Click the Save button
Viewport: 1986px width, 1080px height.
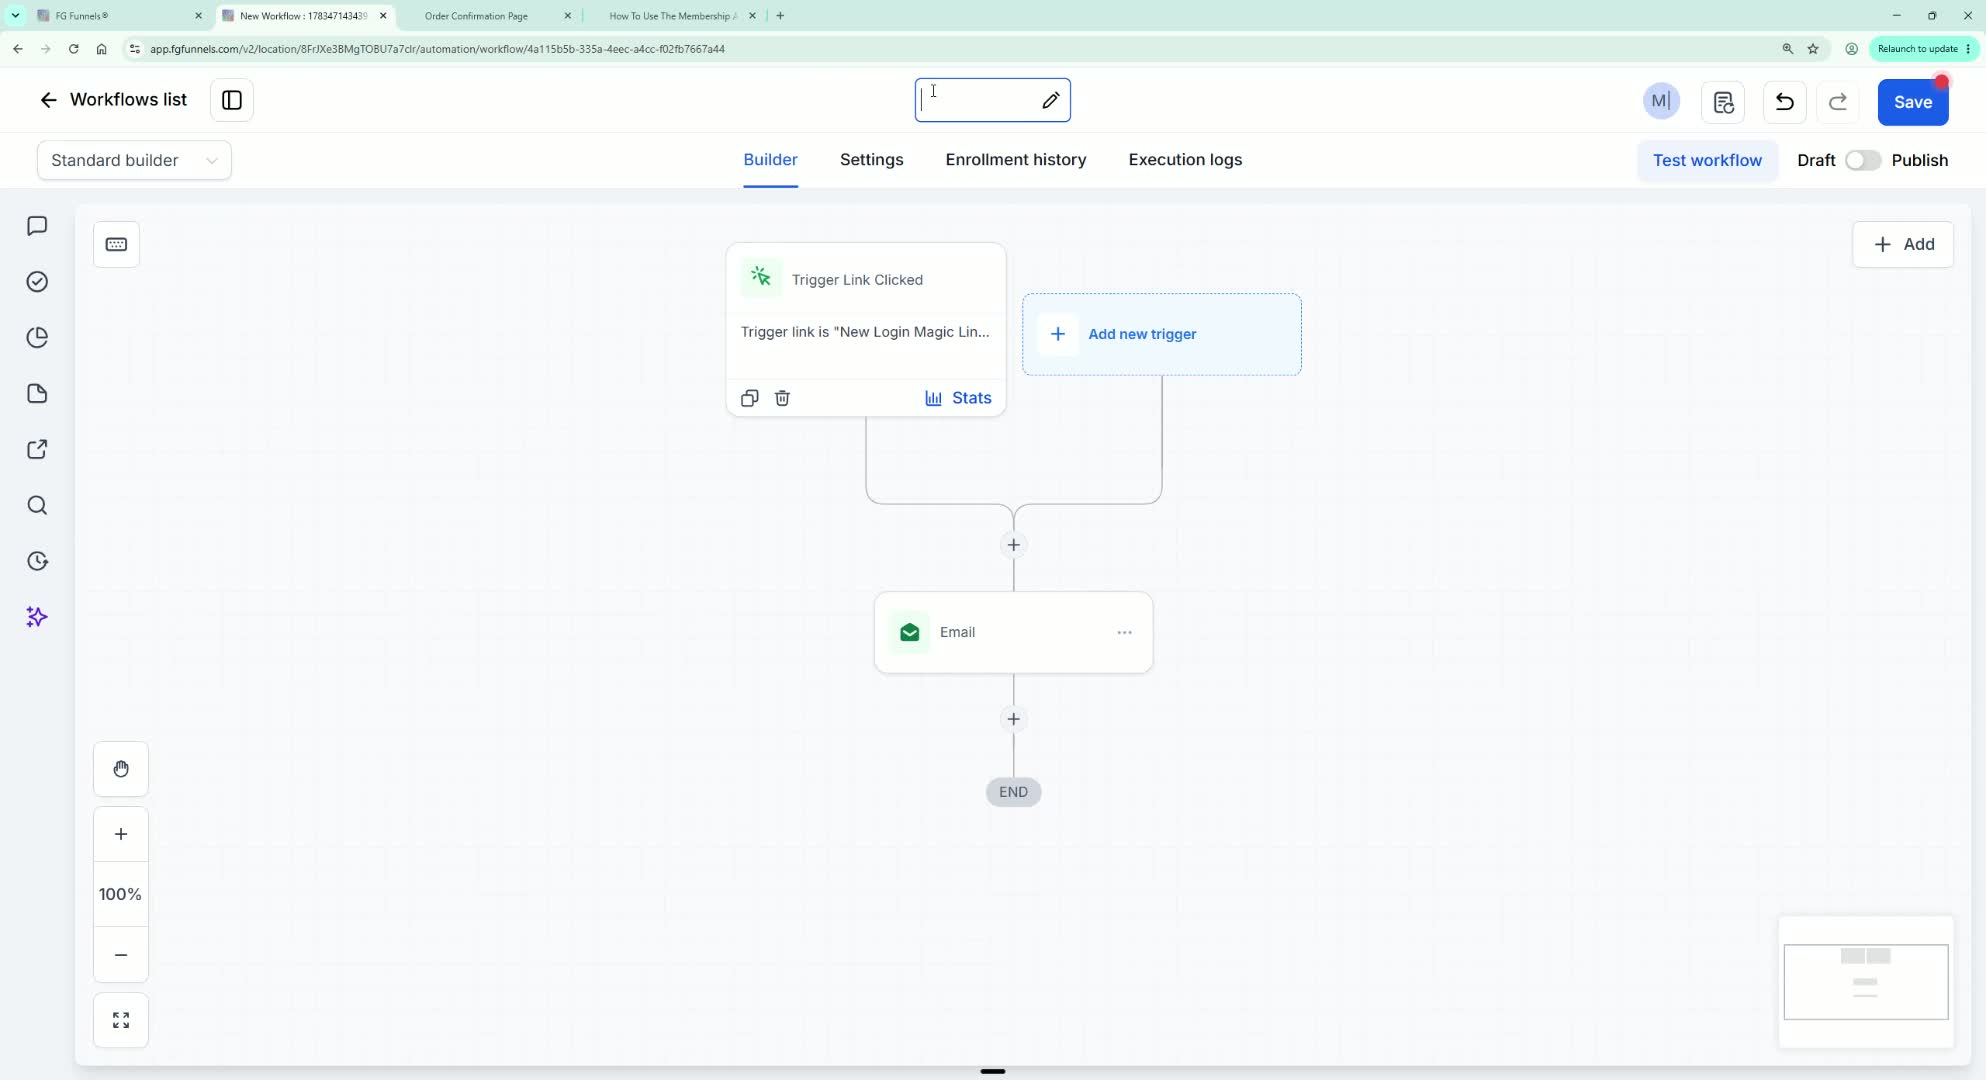click(x=1912, y=102)
